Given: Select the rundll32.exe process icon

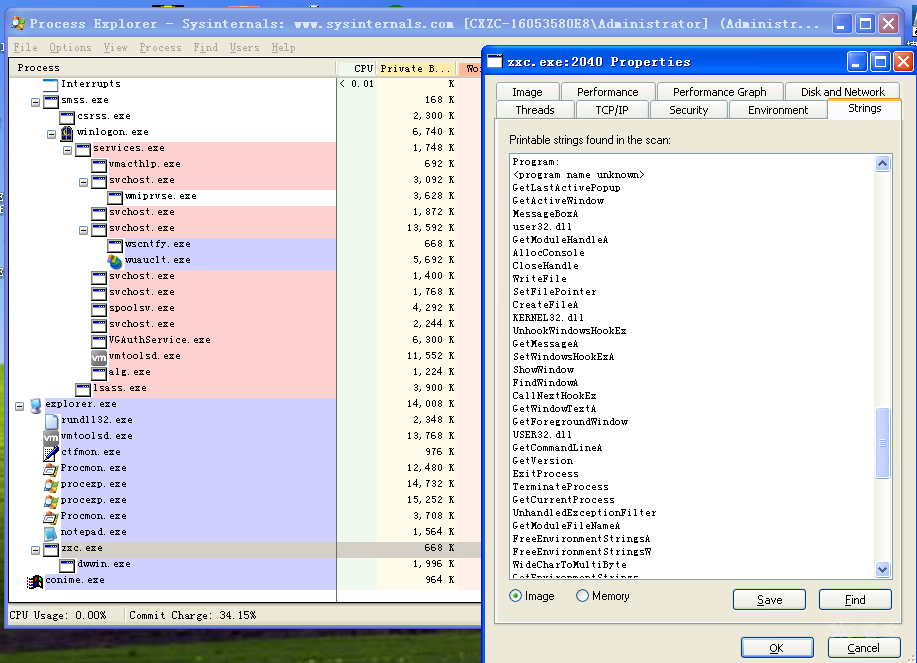Looking at the screenshot, I should pos(51,420).
